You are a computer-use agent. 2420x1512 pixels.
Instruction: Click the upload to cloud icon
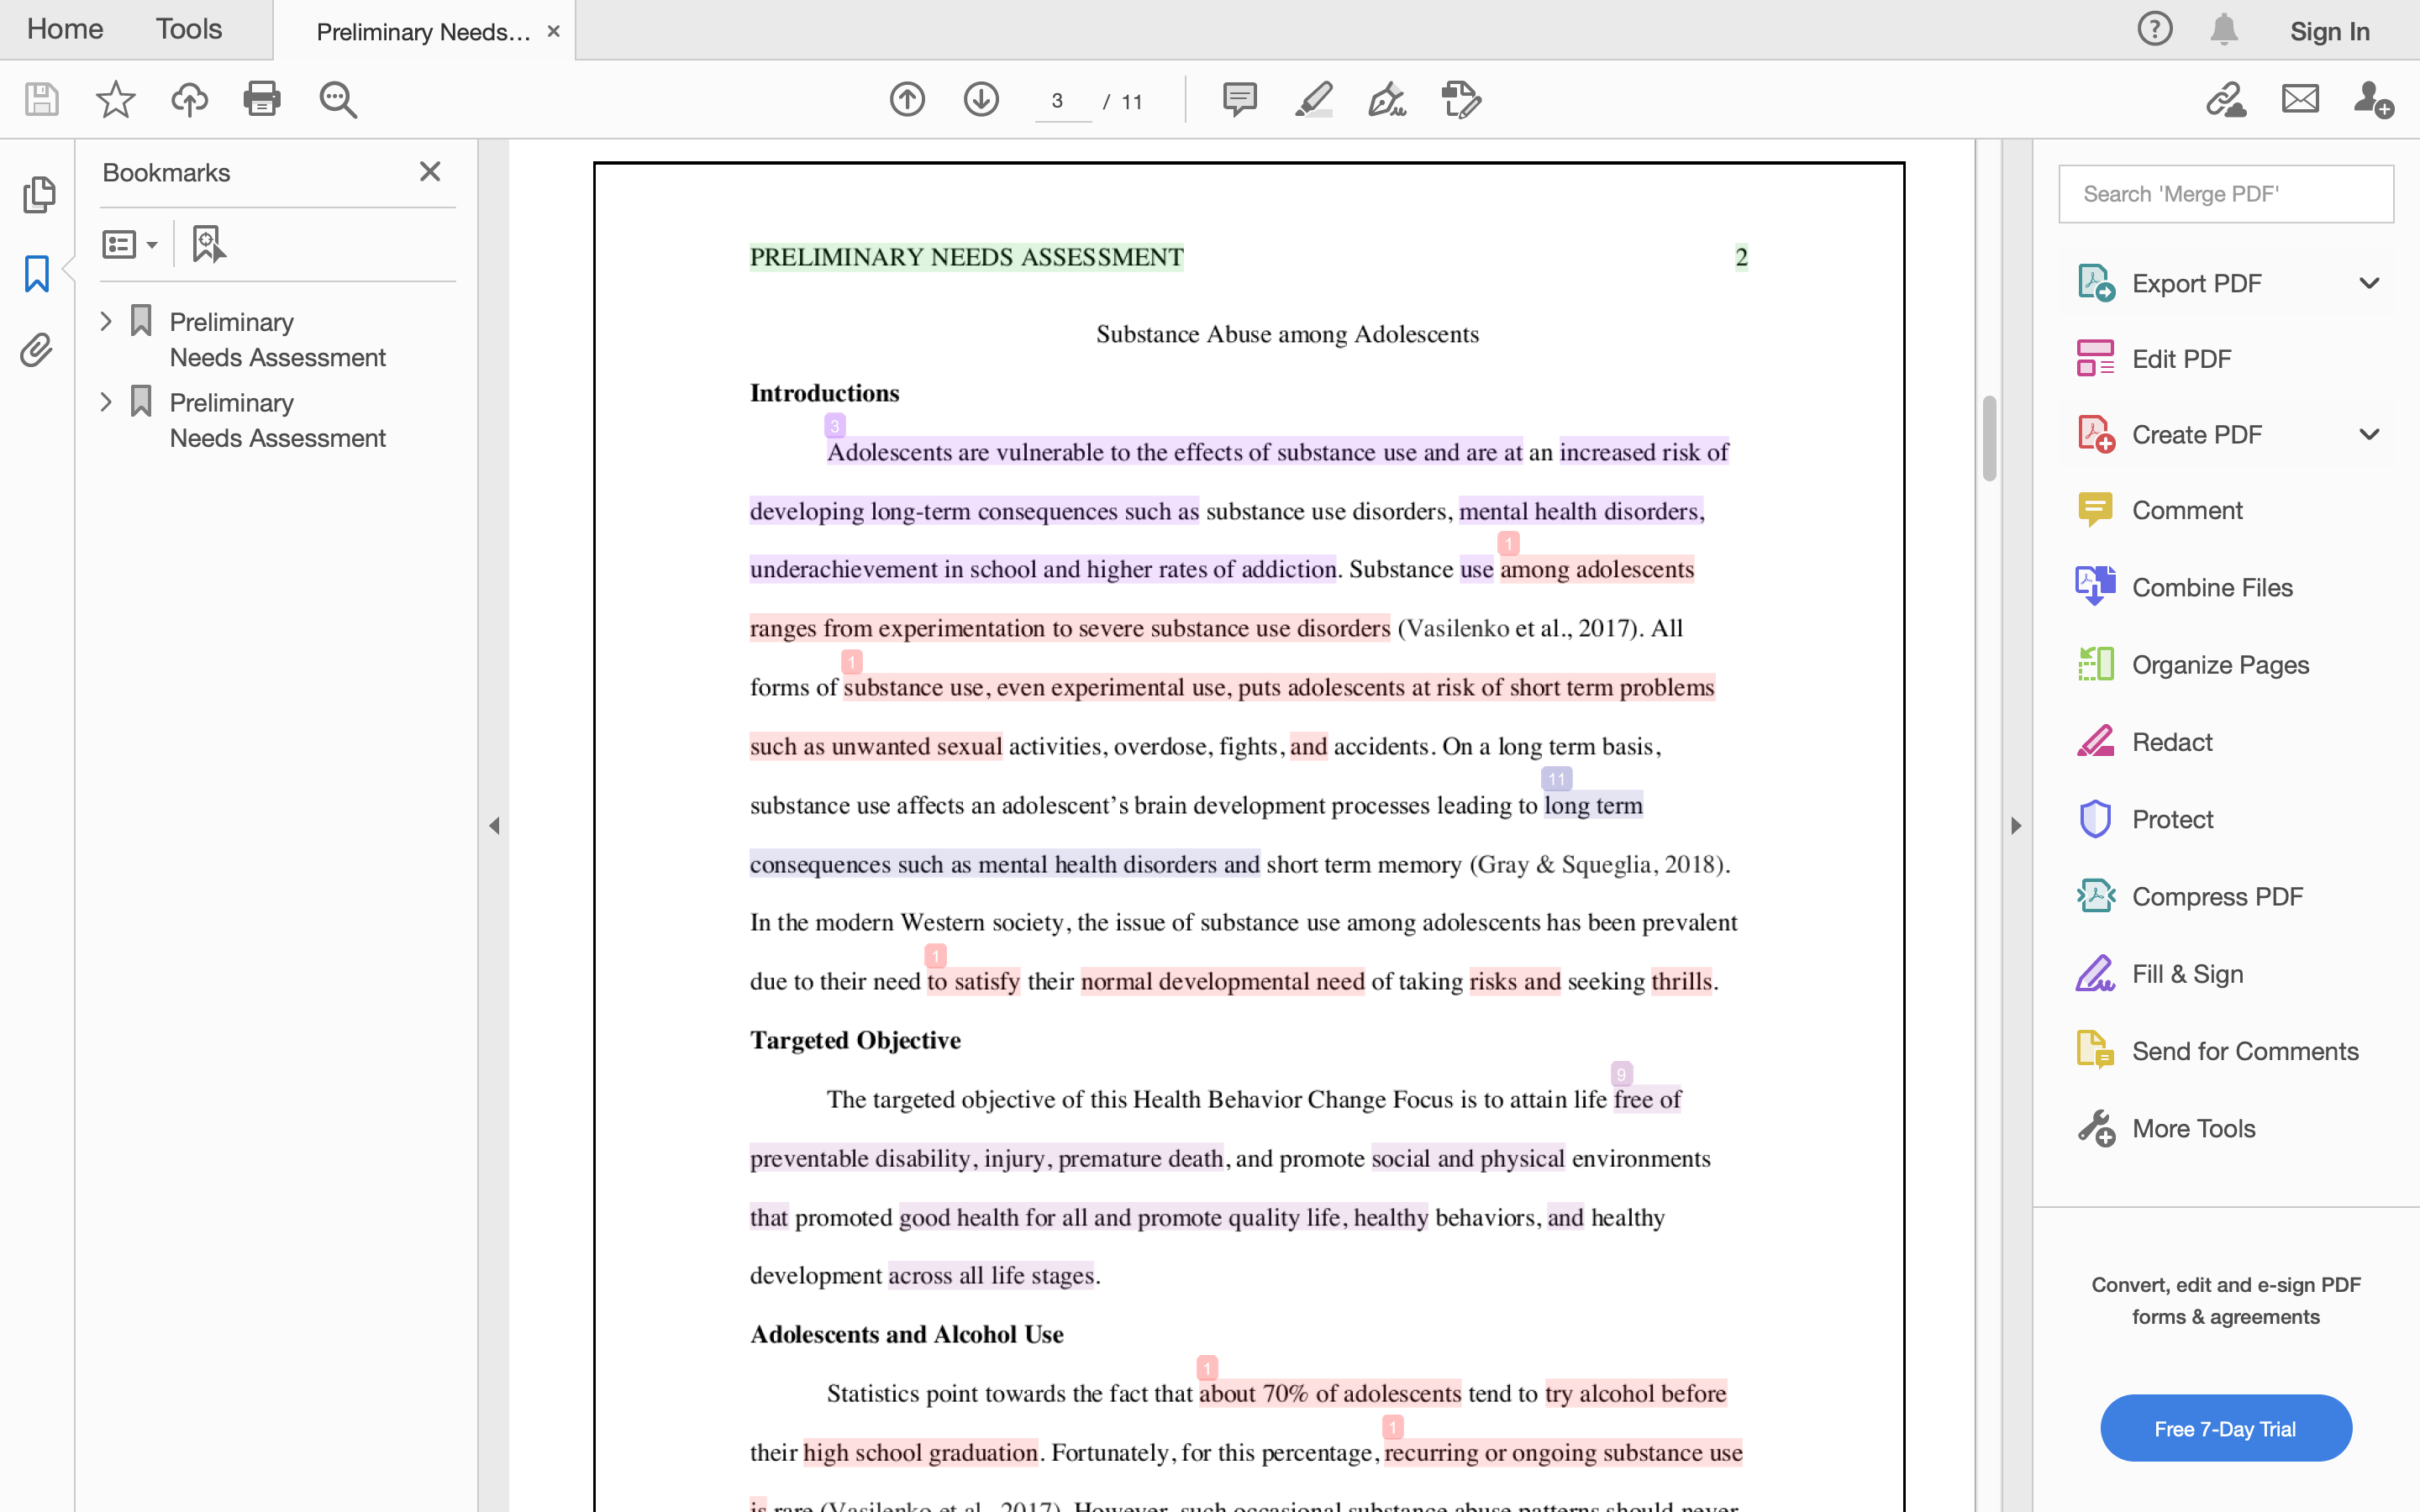[189, 99]
